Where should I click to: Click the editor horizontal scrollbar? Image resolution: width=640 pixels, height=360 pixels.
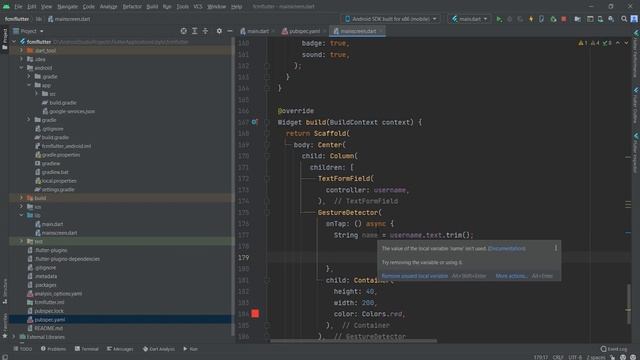(353, 340)
